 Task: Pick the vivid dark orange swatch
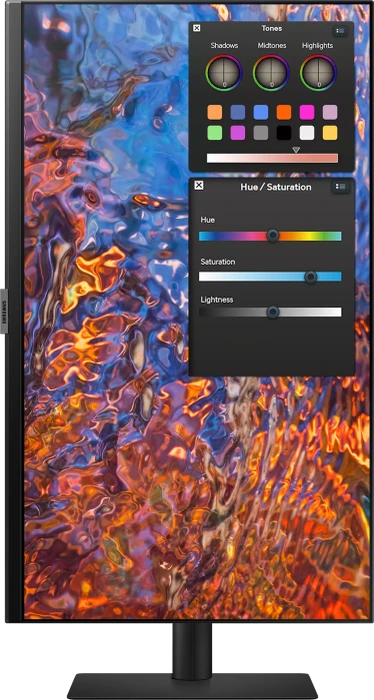(284, 112)
